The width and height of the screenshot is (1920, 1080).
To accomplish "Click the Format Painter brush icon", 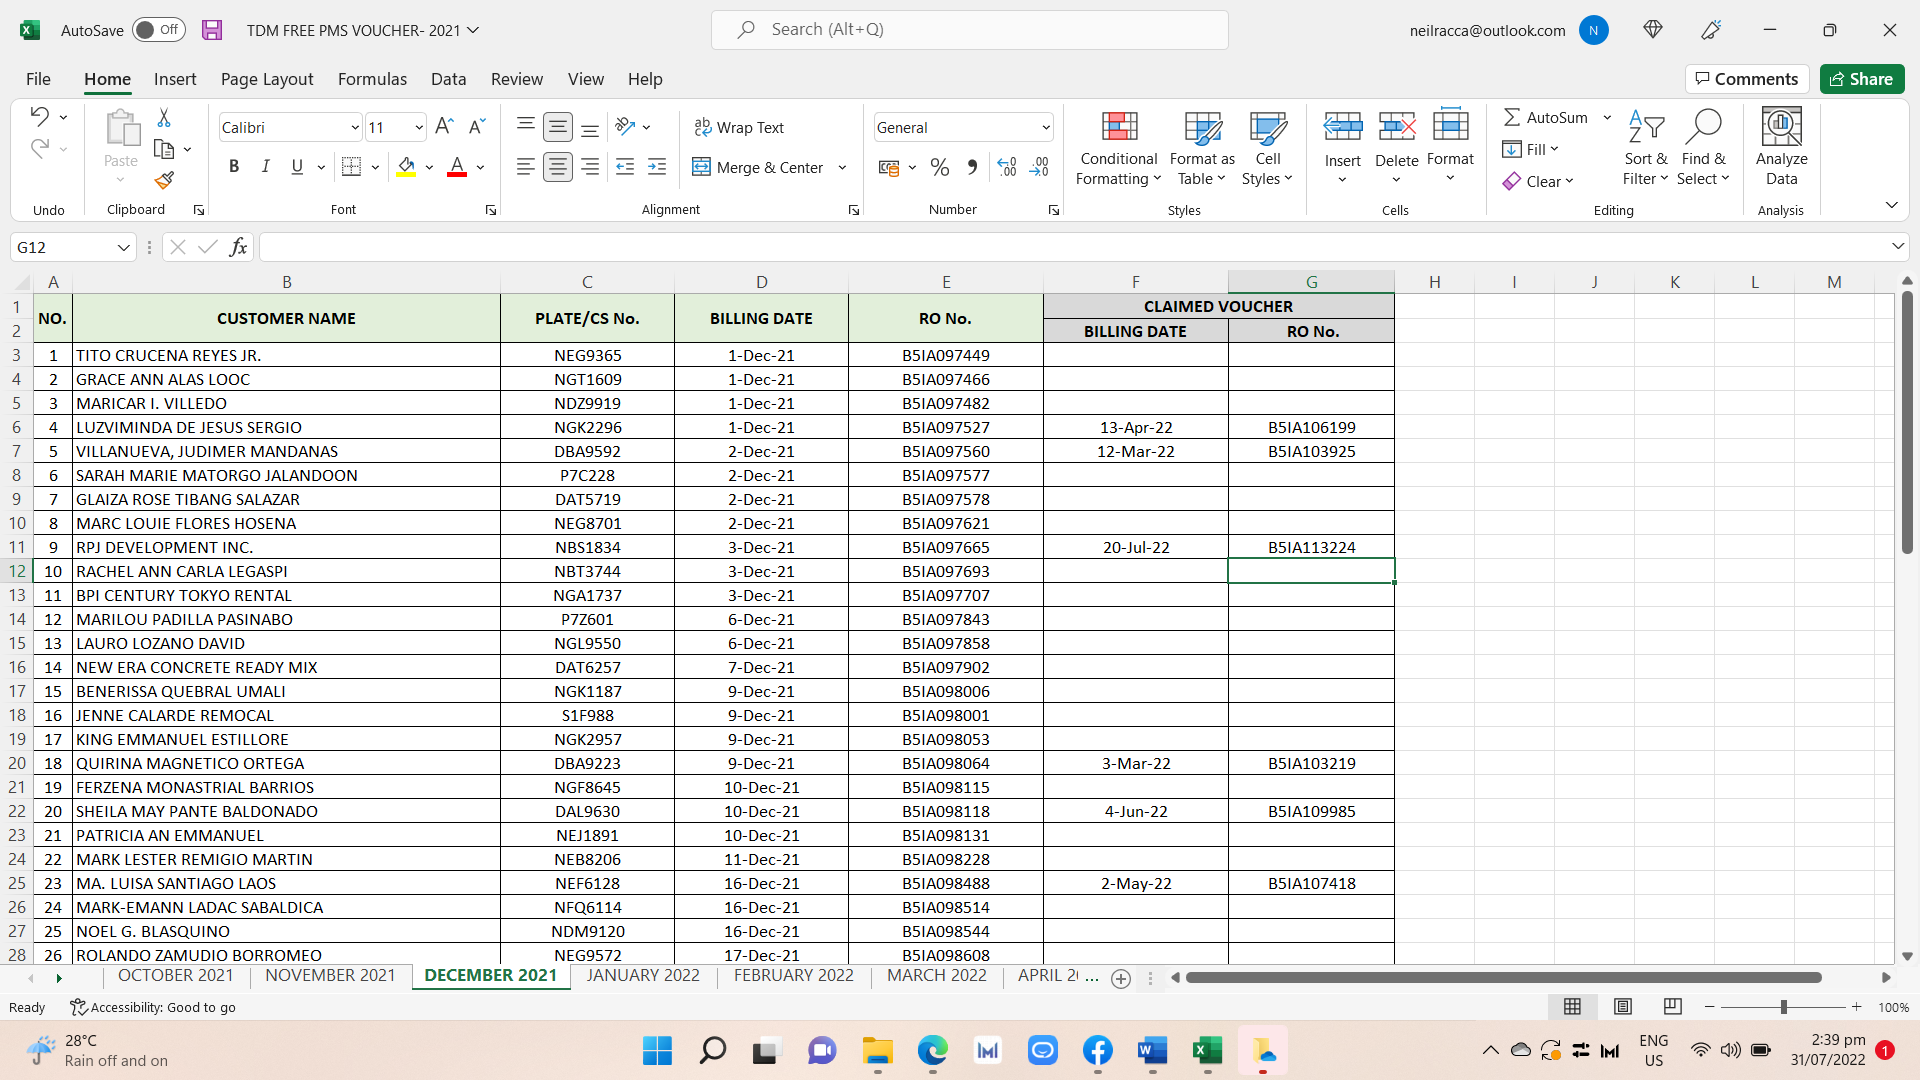I will coord(164,180).
